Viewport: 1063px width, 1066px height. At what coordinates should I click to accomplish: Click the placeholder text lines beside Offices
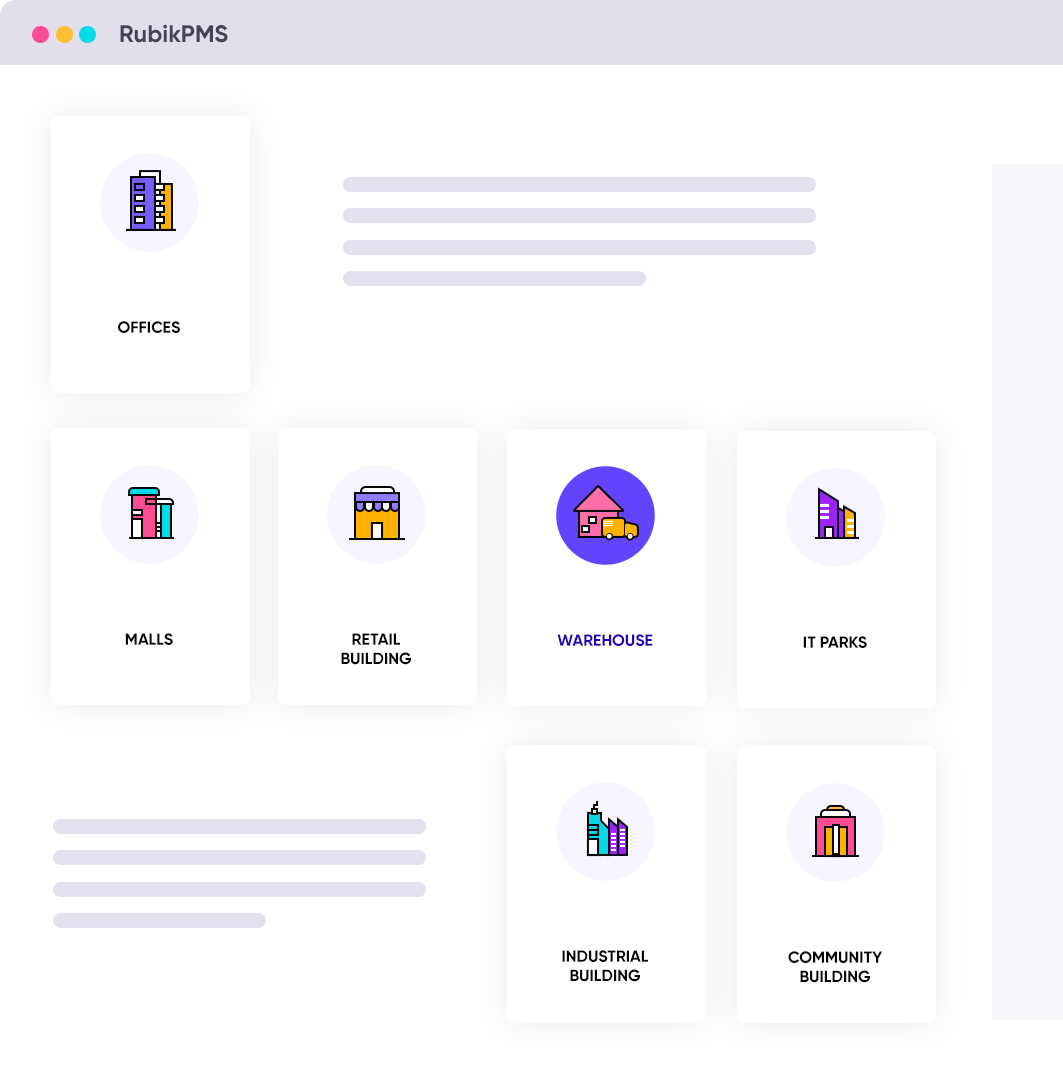tap(579, 231)
